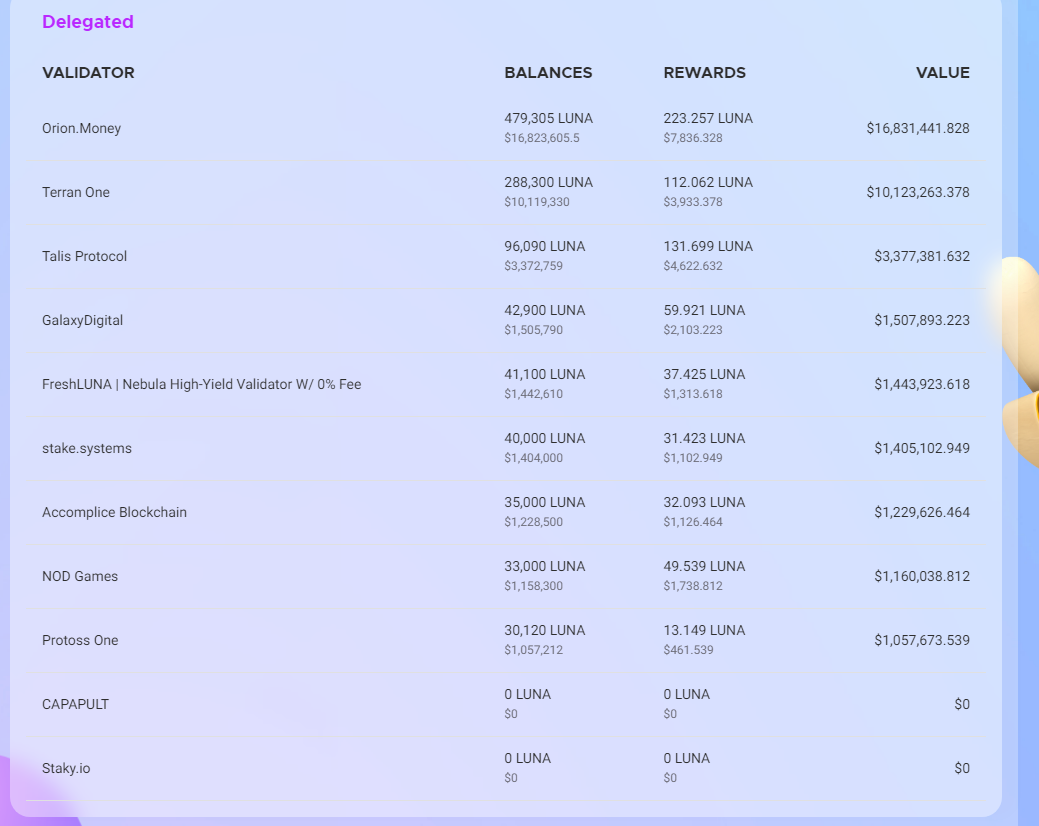Click the 32.093 LUNA reward
The image size is (1039, 826).
point(704,503)
